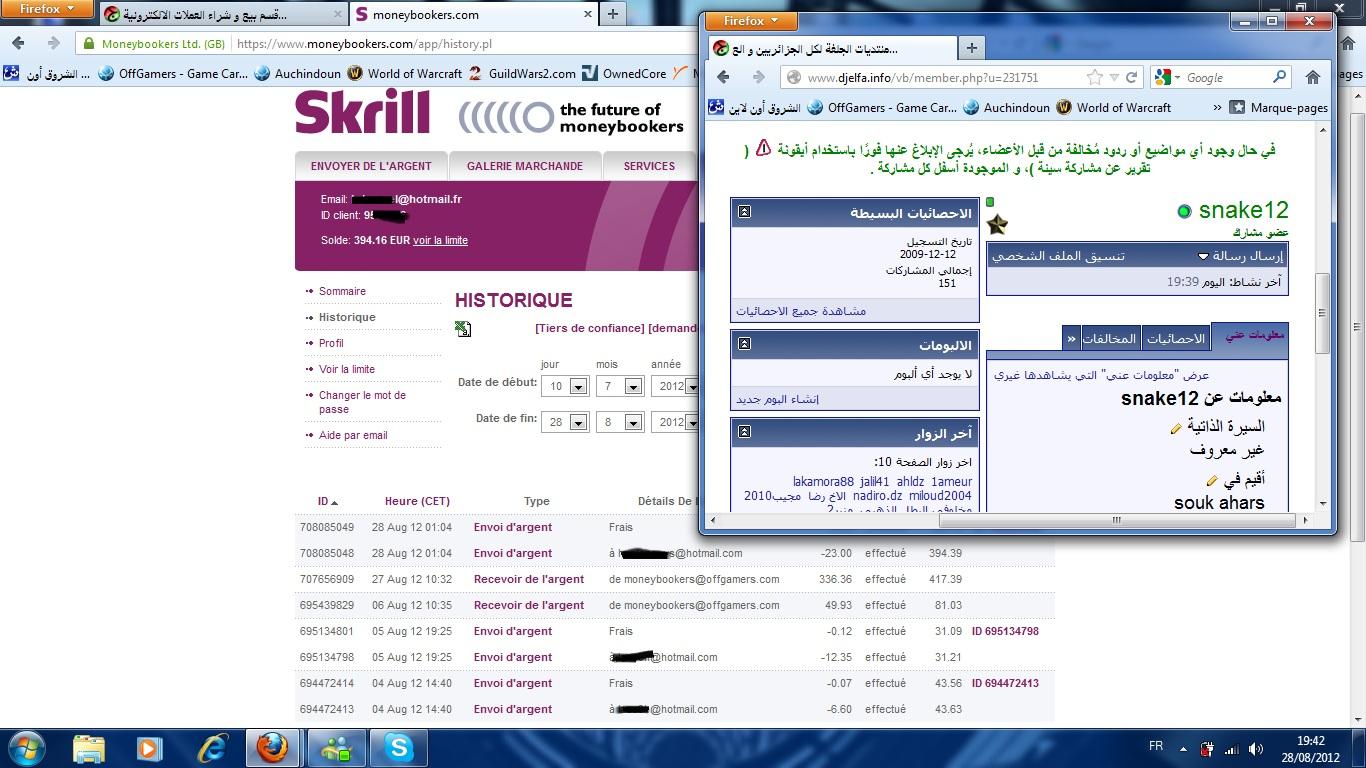Viewport: 1366px width, 768px height.
Task: Show hidden system tray icons
Action: pyautogui.click(x=1184, y=747)
